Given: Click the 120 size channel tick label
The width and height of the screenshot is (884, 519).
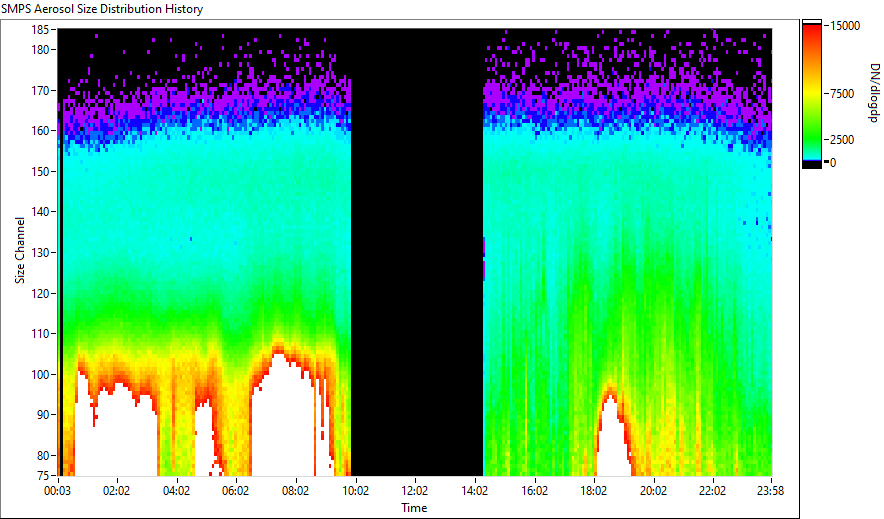Looking at the screenshot, I should [39, 293].
